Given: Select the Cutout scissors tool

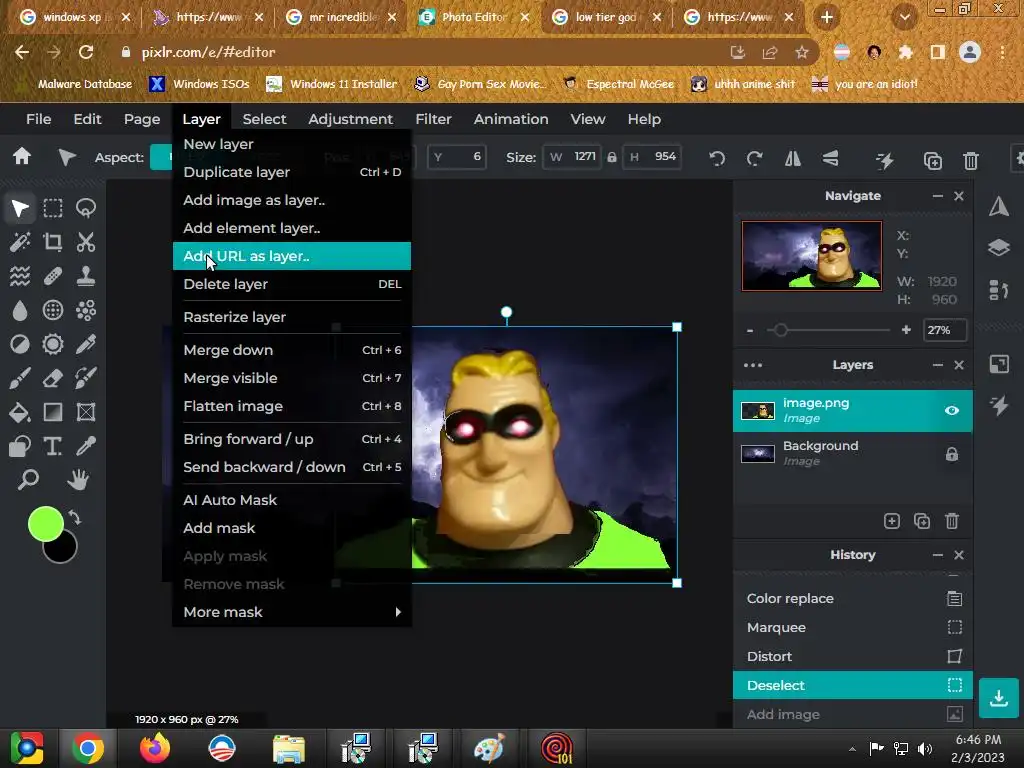Looking at the screenshot, I should [x=86, y=242].
